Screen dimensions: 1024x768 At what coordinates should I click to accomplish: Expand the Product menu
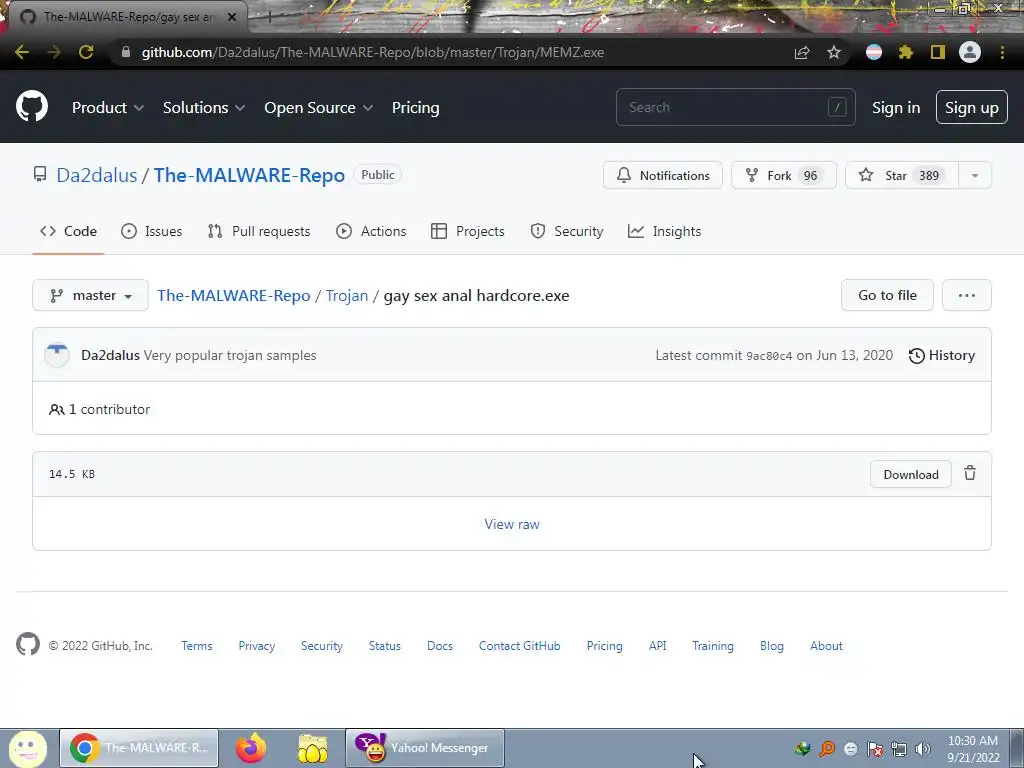(108, 108)
